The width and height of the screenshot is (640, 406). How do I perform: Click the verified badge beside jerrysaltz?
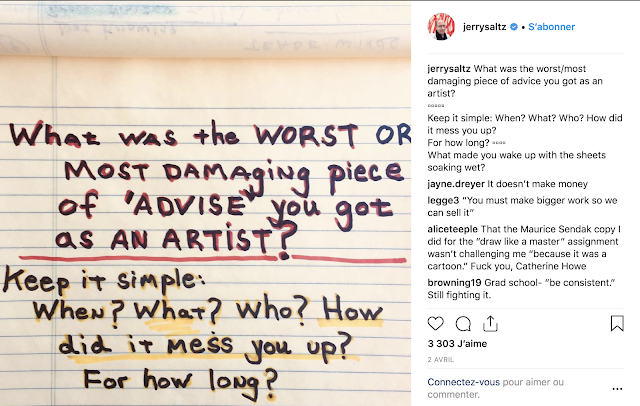pos(514,27)
